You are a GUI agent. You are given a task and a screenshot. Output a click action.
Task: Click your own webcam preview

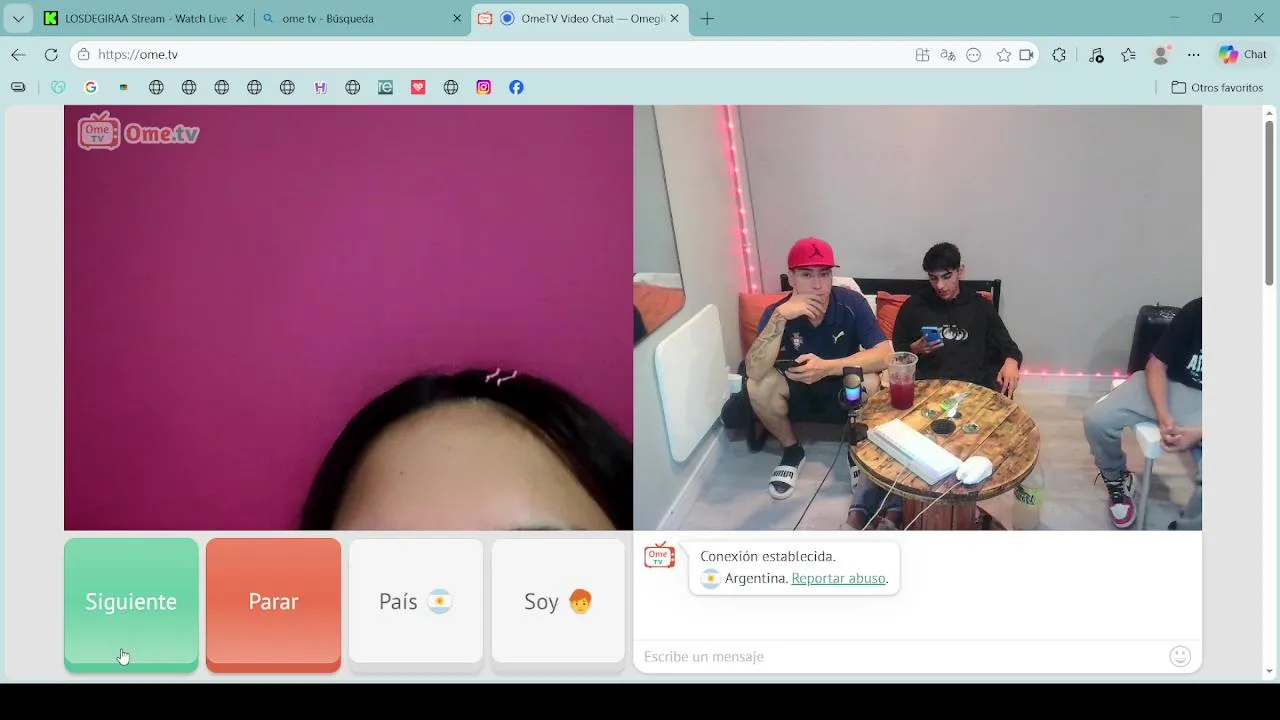pos(348,318)
